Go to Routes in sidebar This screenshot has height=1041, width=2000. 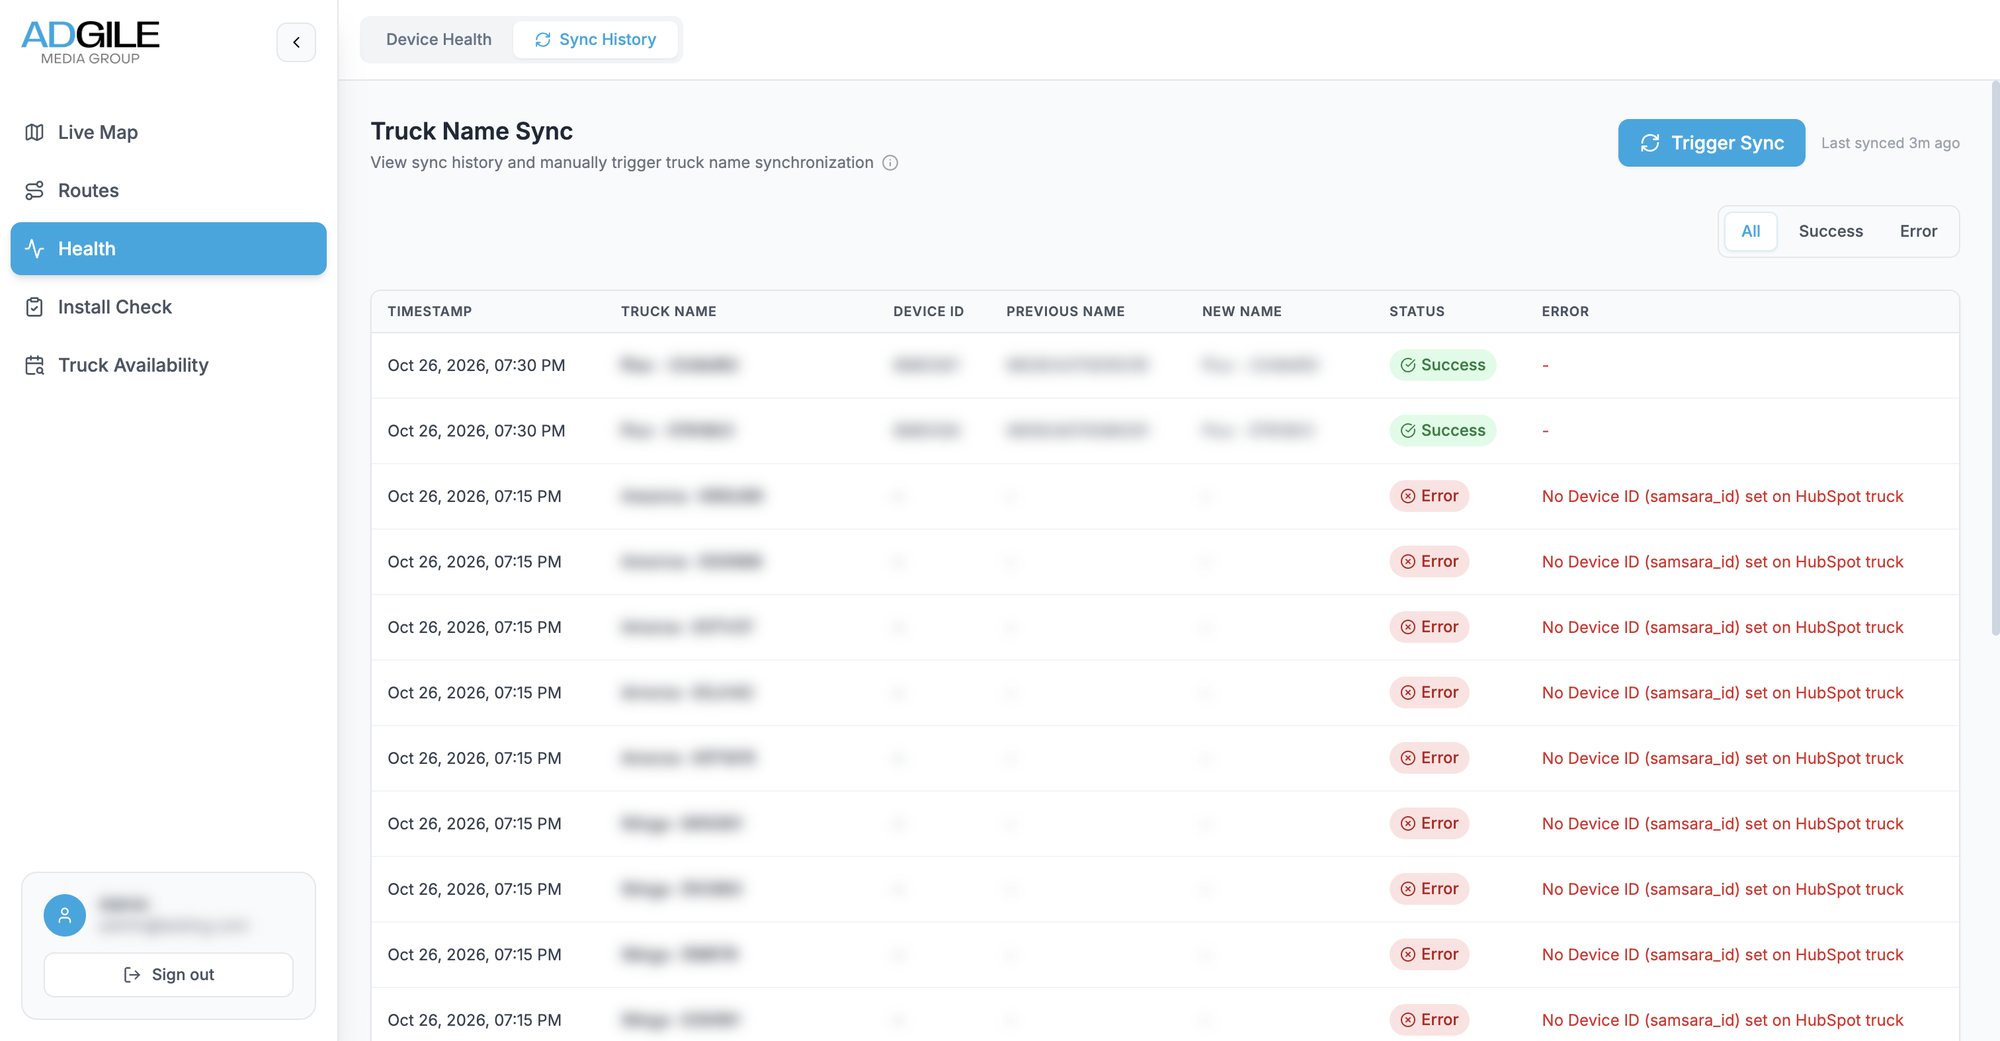click(x=168, y=190)
